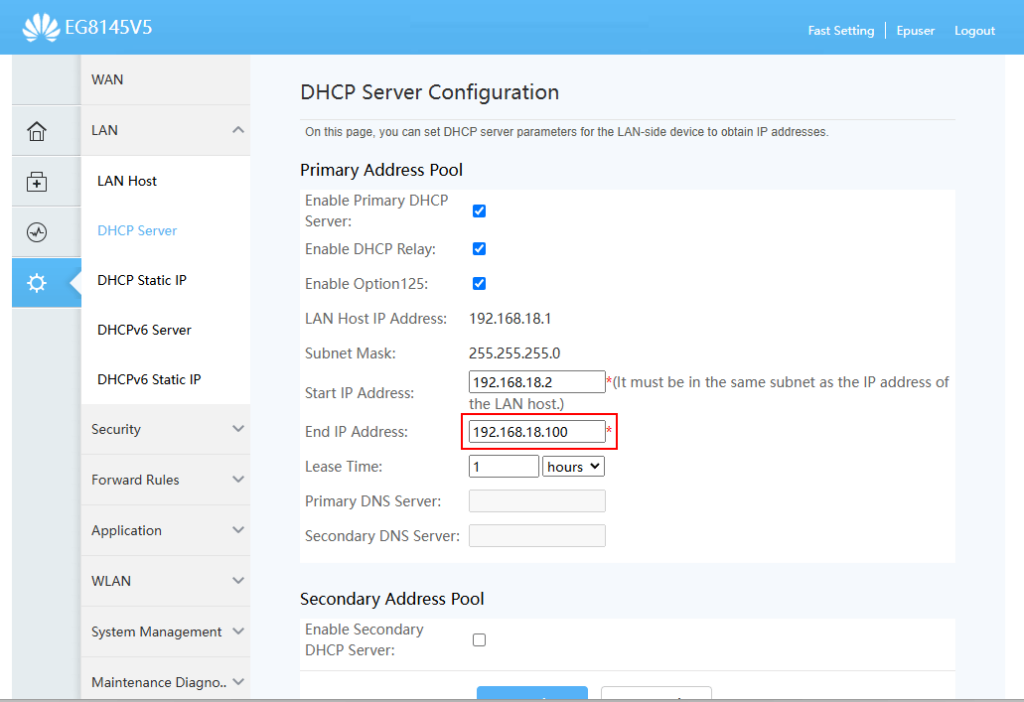The width and height of the screenshot is (1024, 702).
Task: Toggle Enable Primary DHCP Server checkbox
Action: (x=479, y=211)
